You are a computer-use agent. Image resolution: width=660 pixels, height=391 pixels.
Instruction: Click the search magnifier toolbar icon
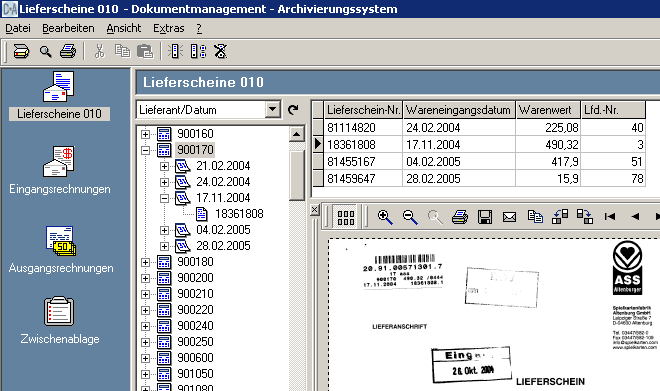coord(45,51)
